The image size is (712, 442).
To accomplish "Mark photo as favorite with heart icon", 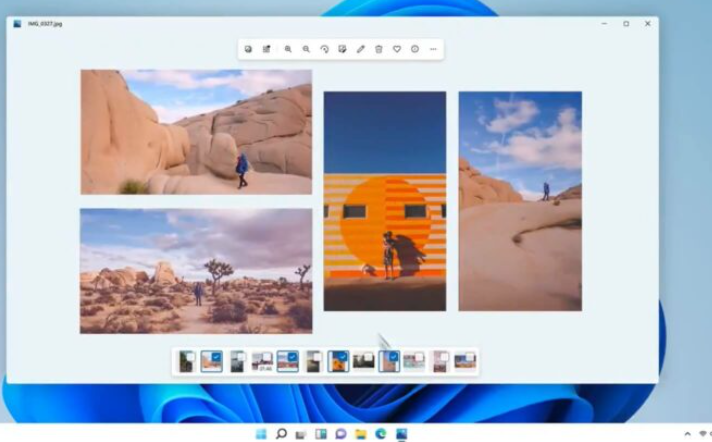I will [397, 49].
